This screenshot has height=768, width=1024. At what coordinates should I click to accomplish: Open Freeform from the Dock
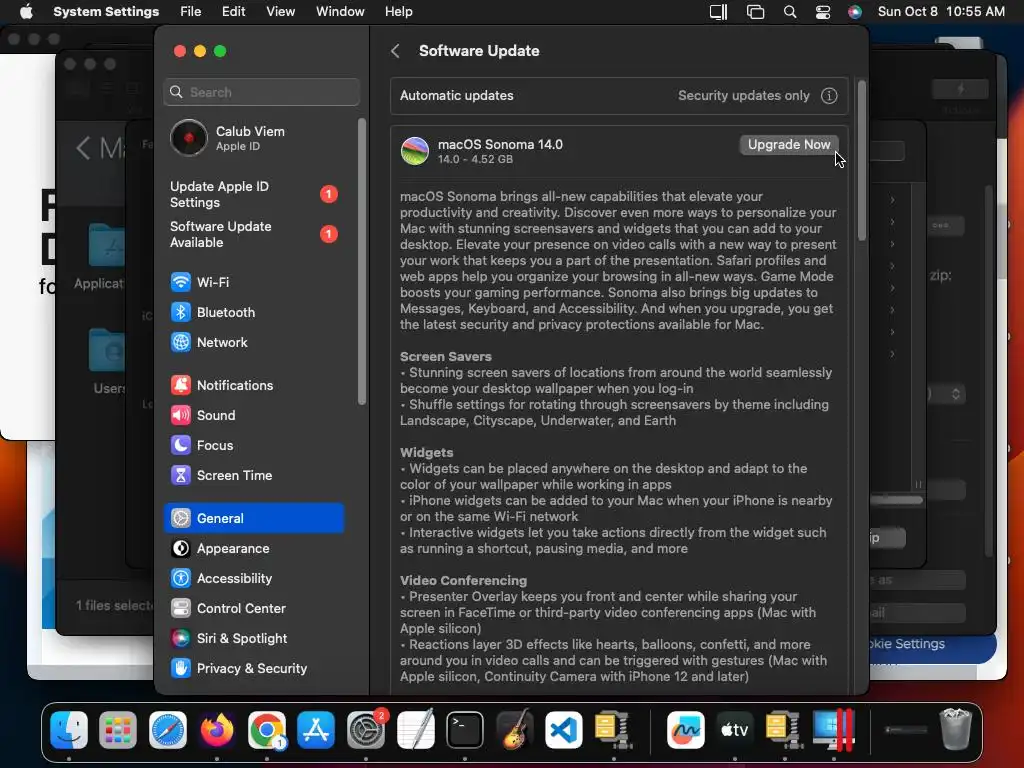click(686, 729)
